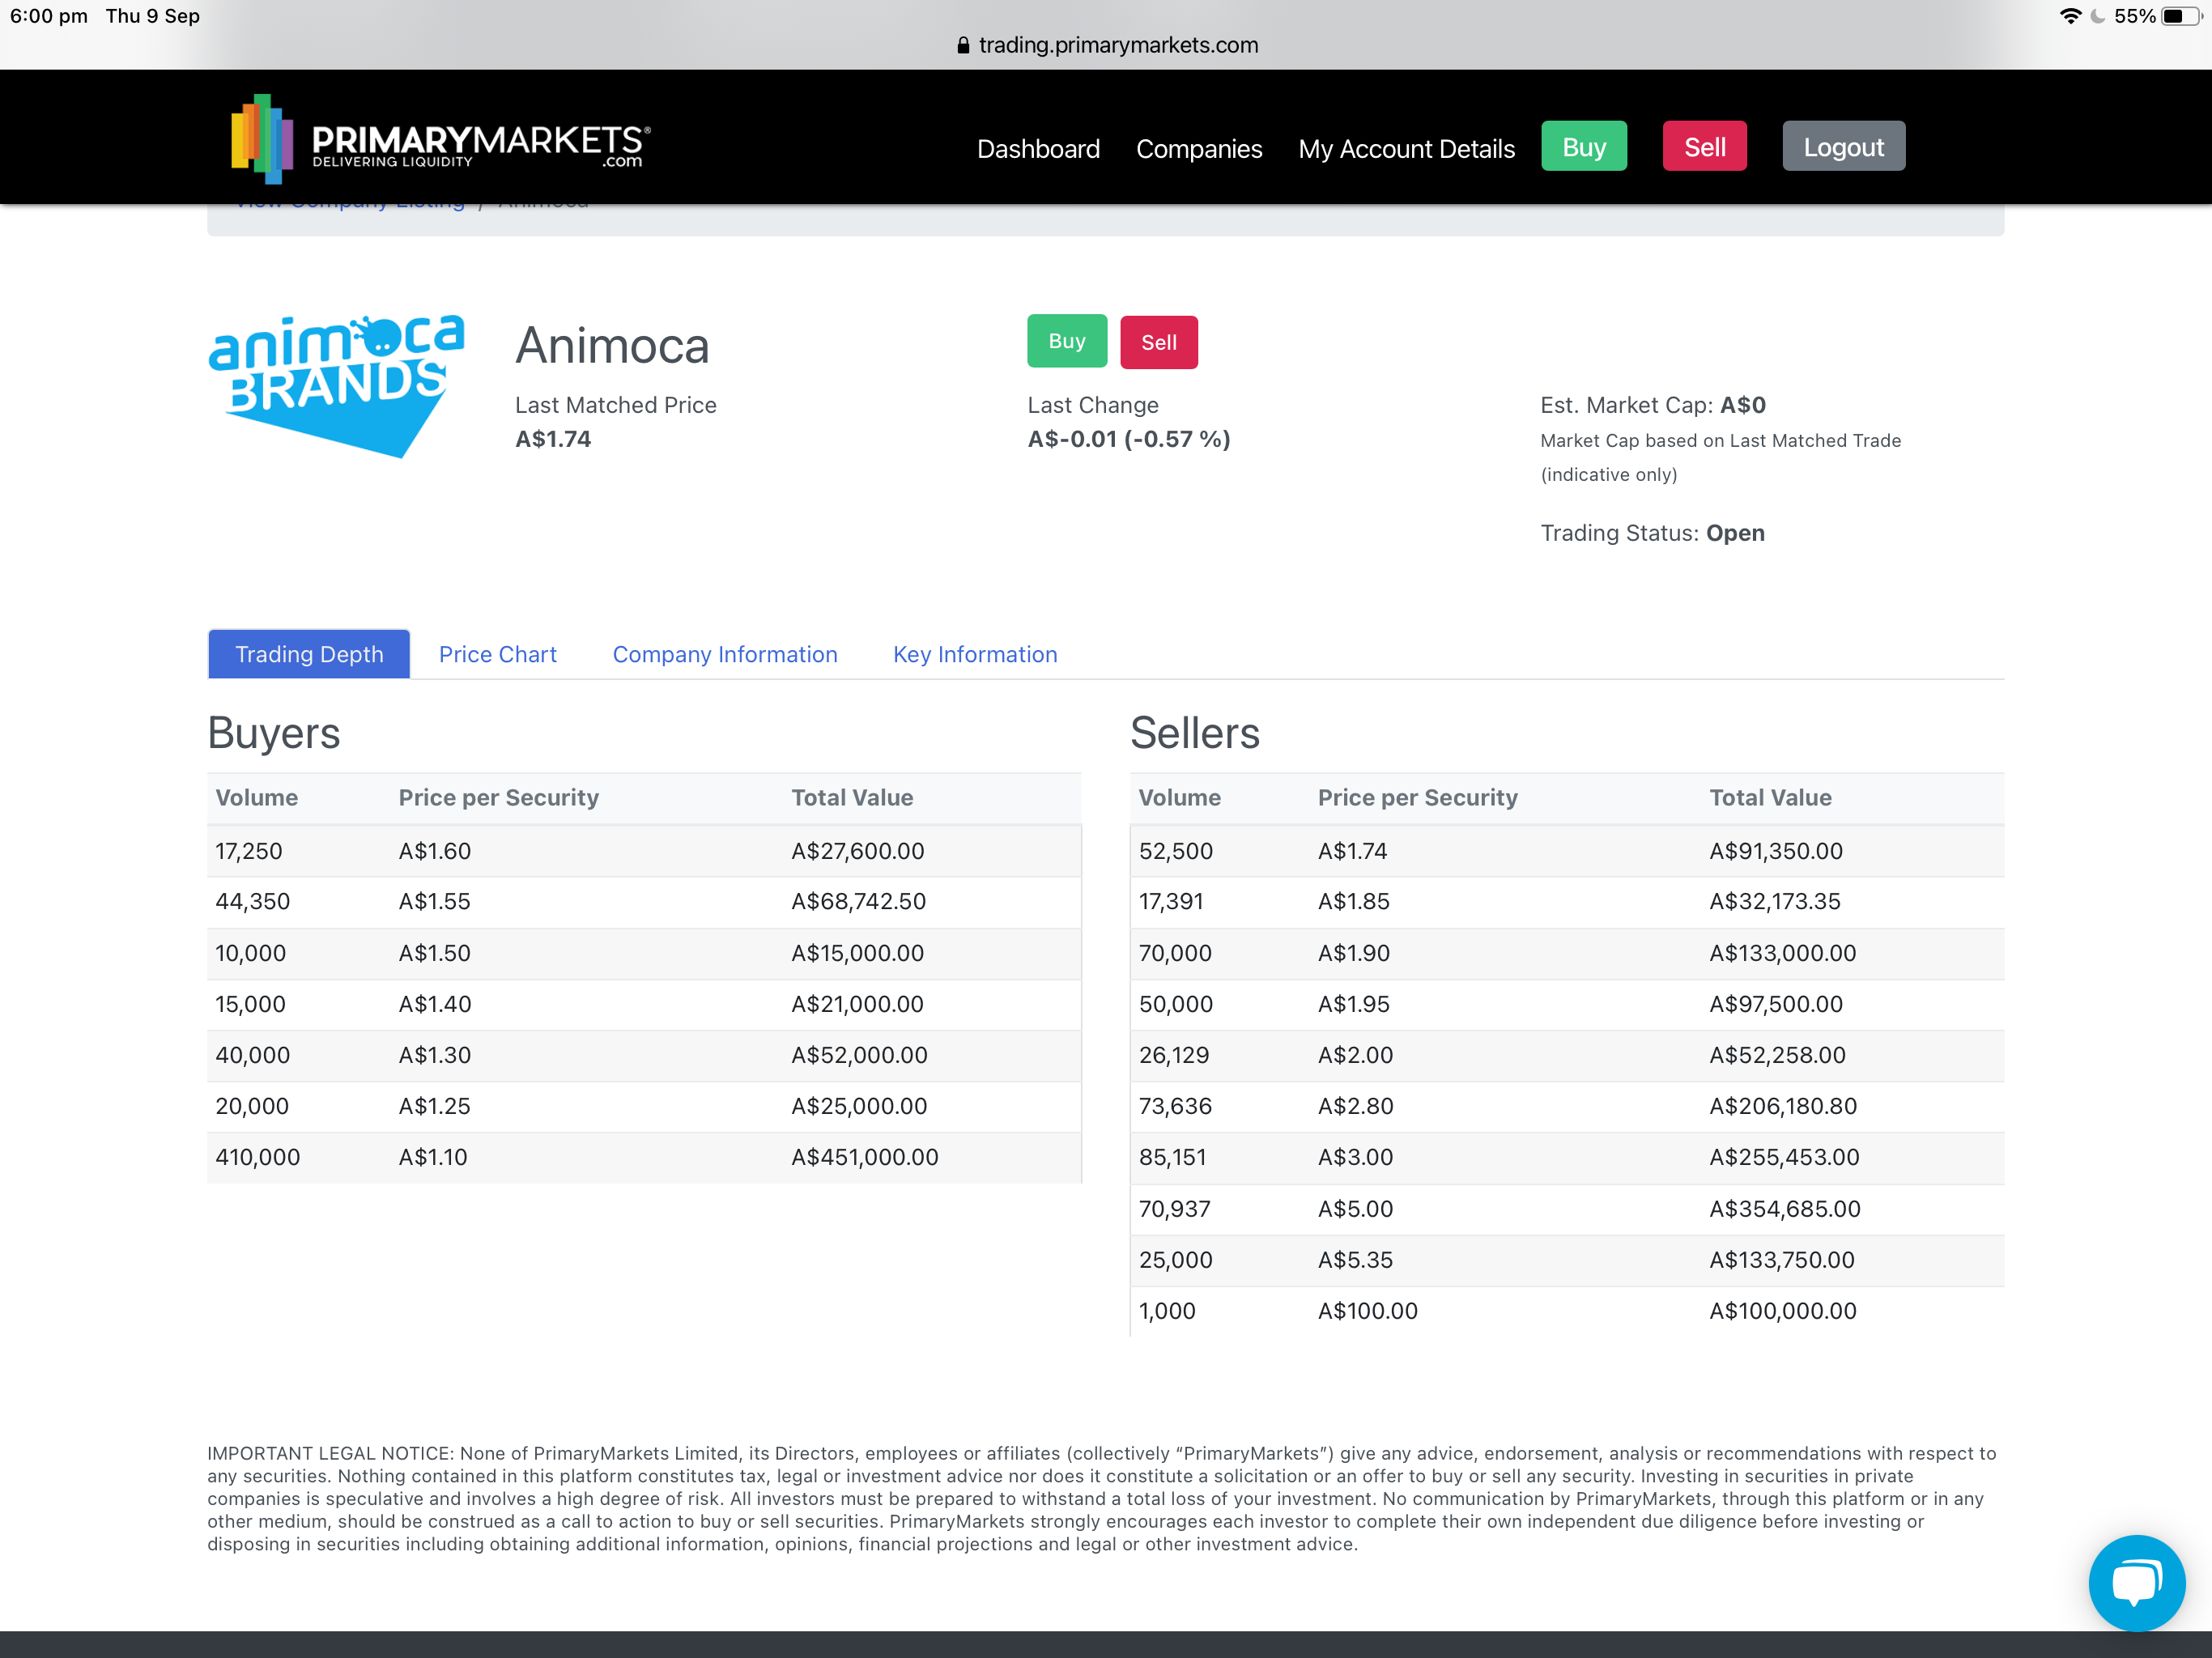This screenshot has width=2212, height=1658.
Task: Click the green Buy button in header
Action: (x=1584, y=147)
